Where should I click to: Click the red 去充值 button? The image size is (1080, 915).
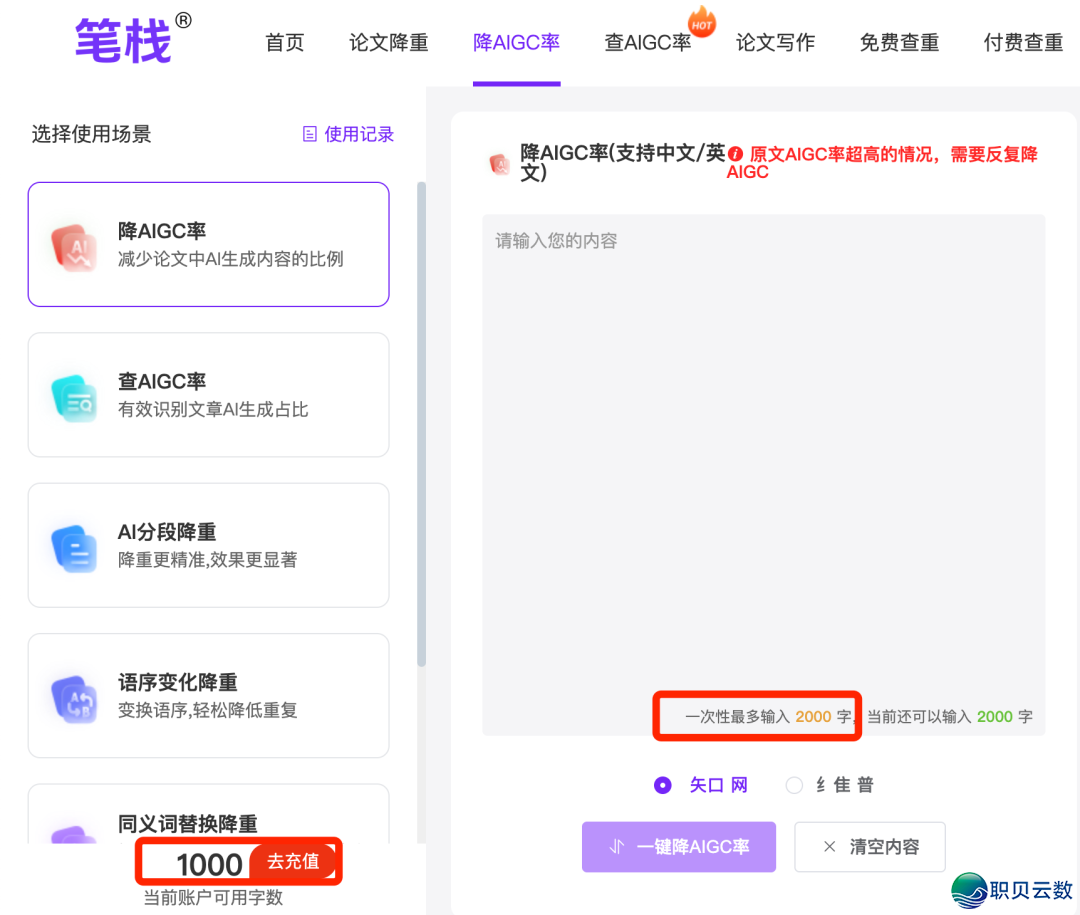tap(293, 862)
